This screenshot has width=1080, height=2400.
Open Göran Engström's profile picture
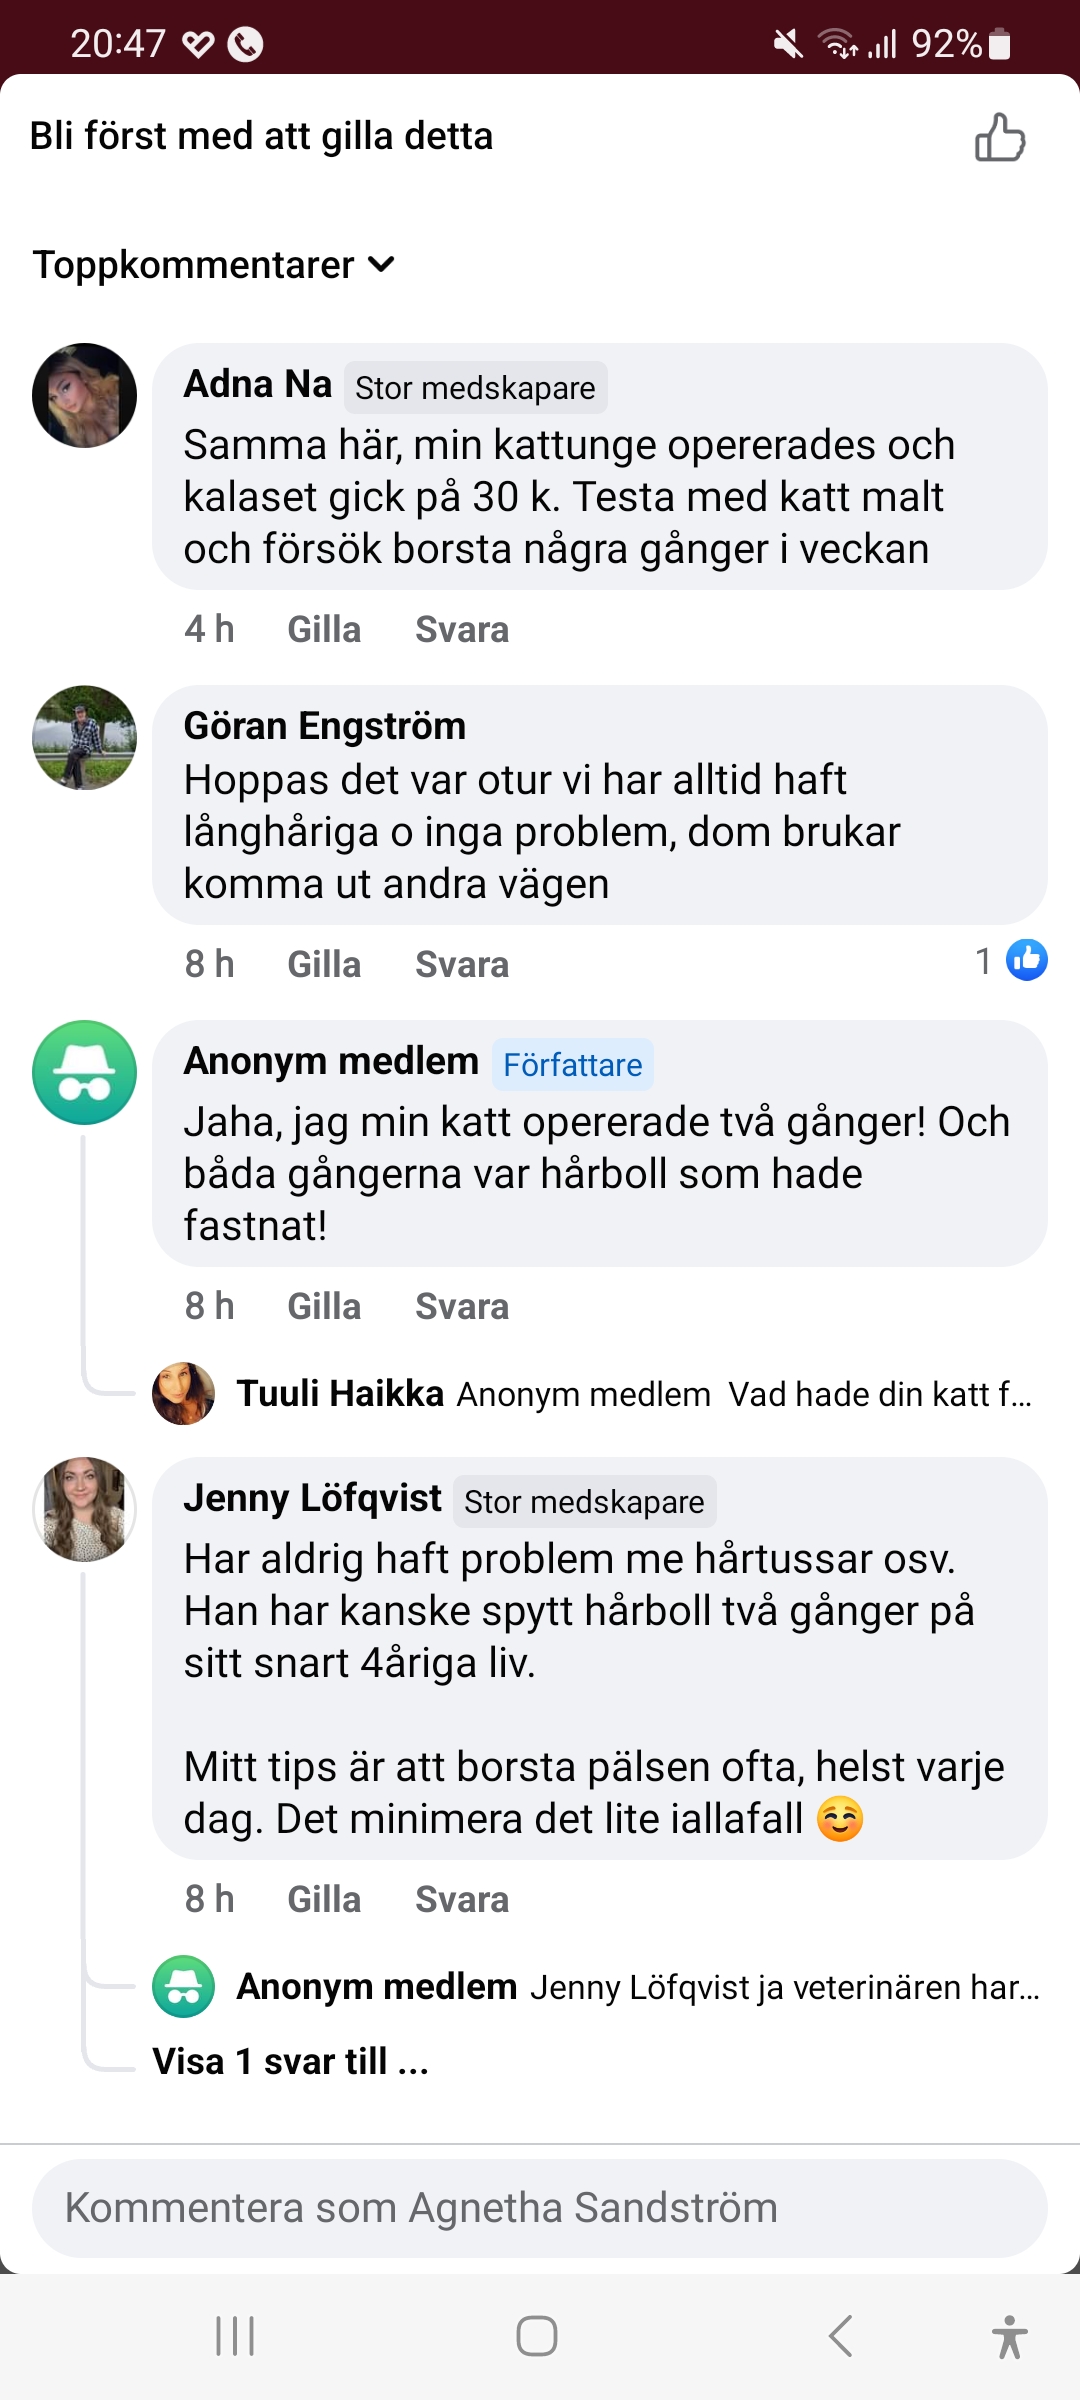pyautogui.click(x=85, y=738)
